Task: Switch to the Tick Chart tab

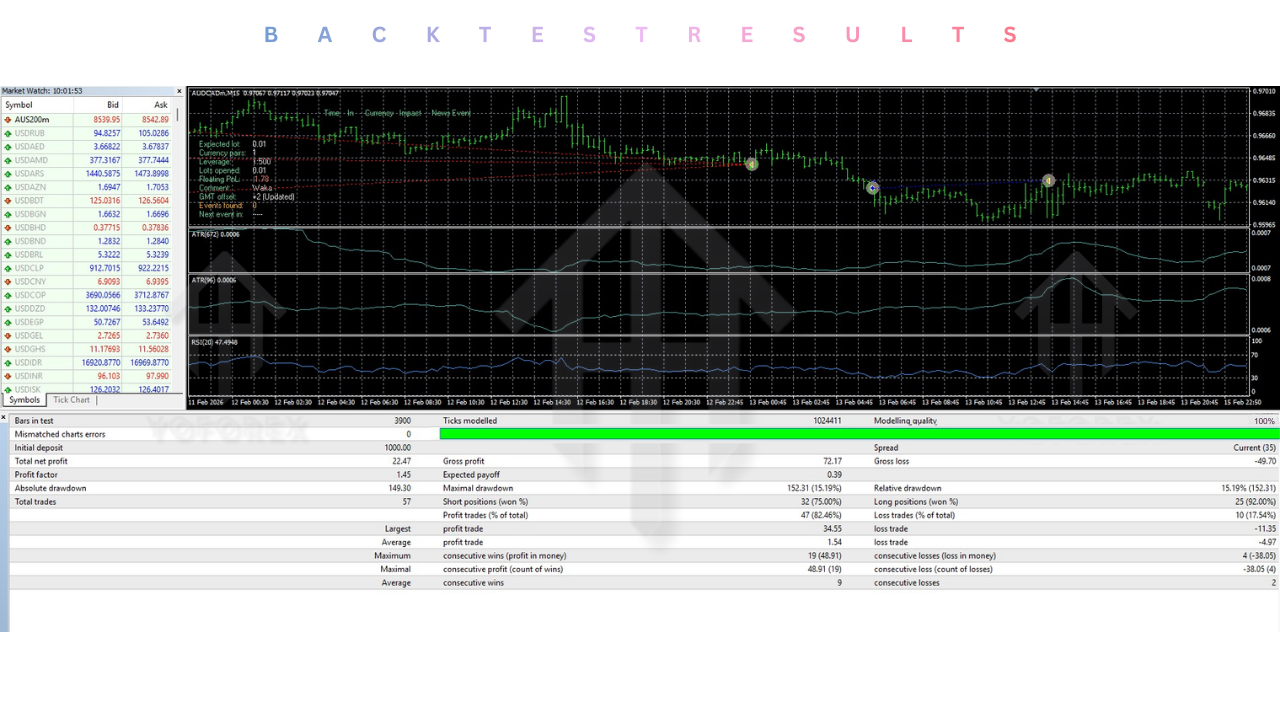Action: [70, 399]
